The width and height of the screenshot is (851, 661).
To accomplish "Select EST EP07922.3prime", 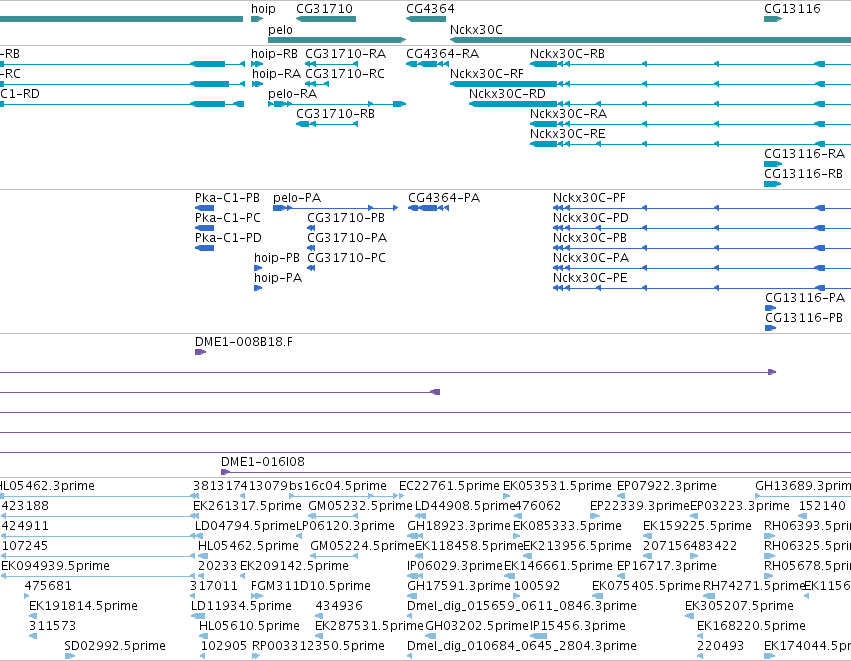I will click(x=666, y=486).
